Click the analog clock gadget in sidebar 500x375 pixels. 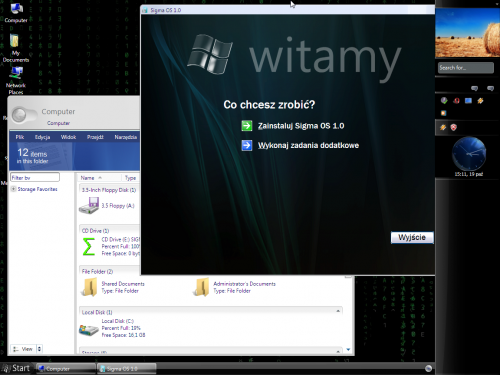[469, 154]
